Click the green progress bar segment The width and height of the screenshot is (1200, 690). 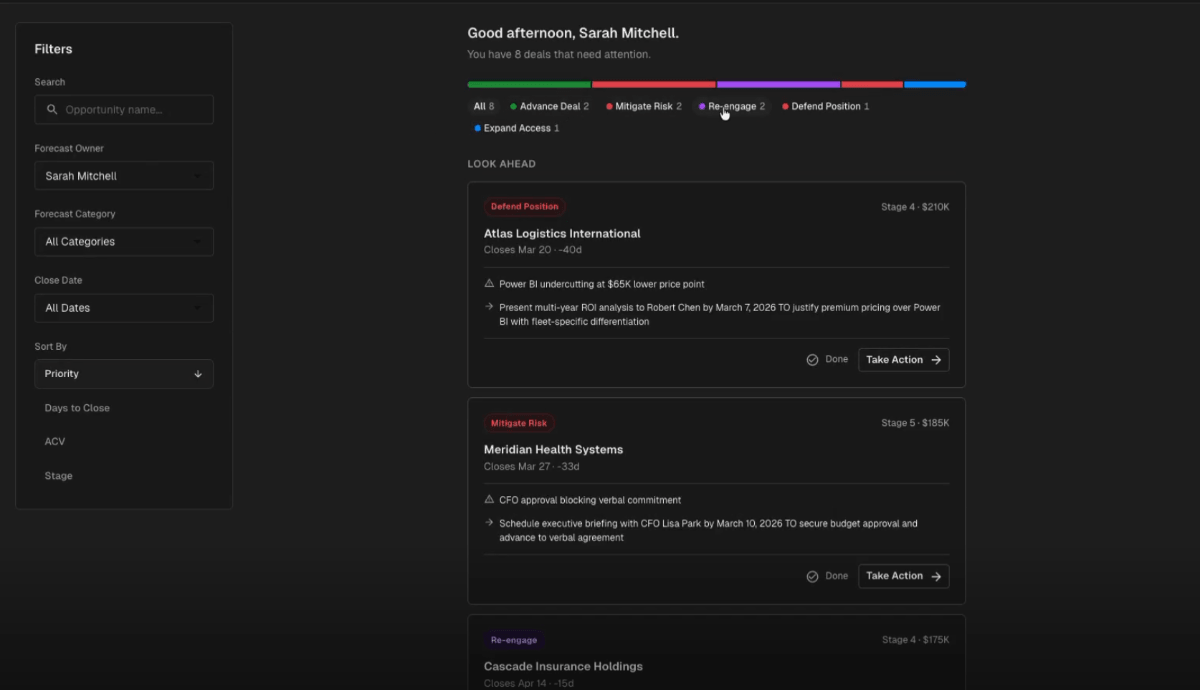click(529, 85)
